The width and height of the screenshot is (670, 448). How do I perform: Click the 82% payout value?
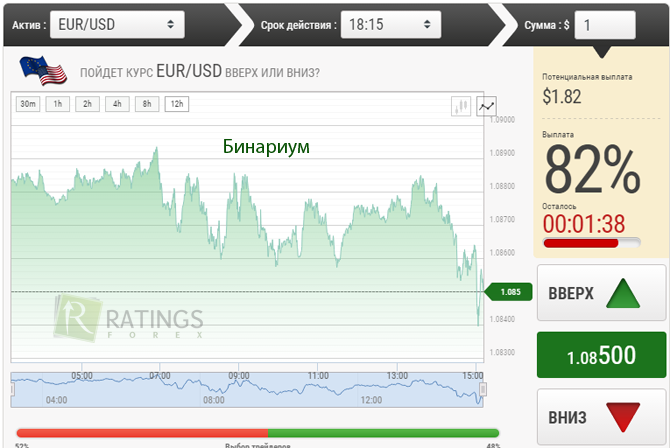coord(592,169)
